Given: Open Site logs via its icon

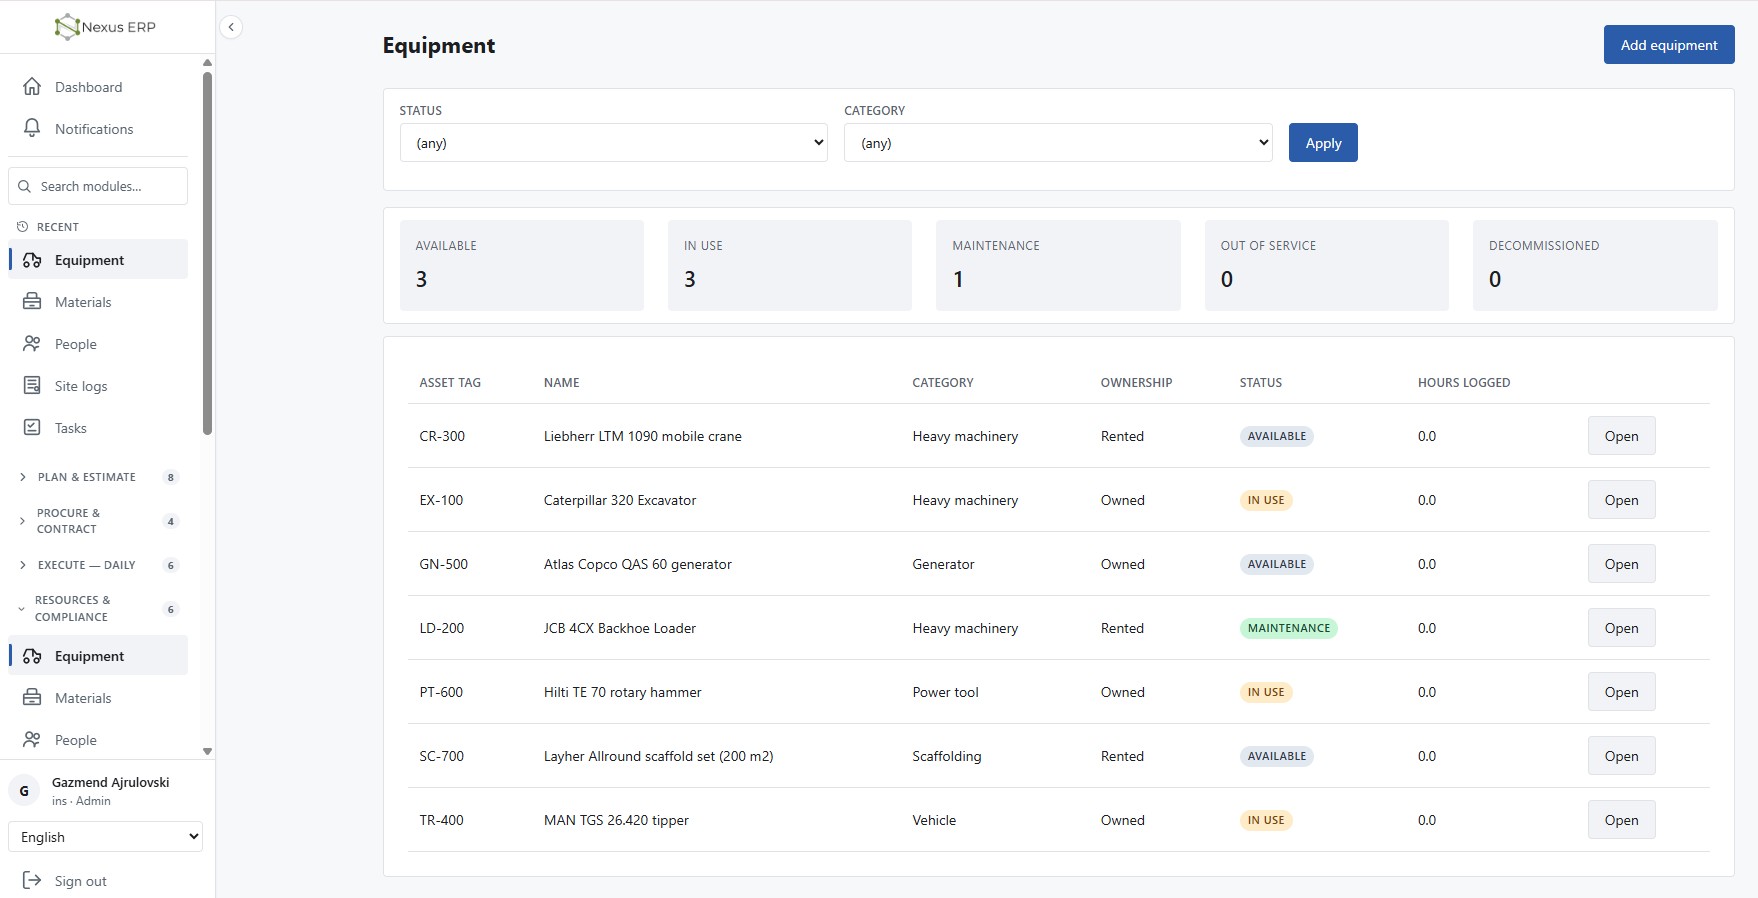Looking at the screenshot, I should 32,386.
